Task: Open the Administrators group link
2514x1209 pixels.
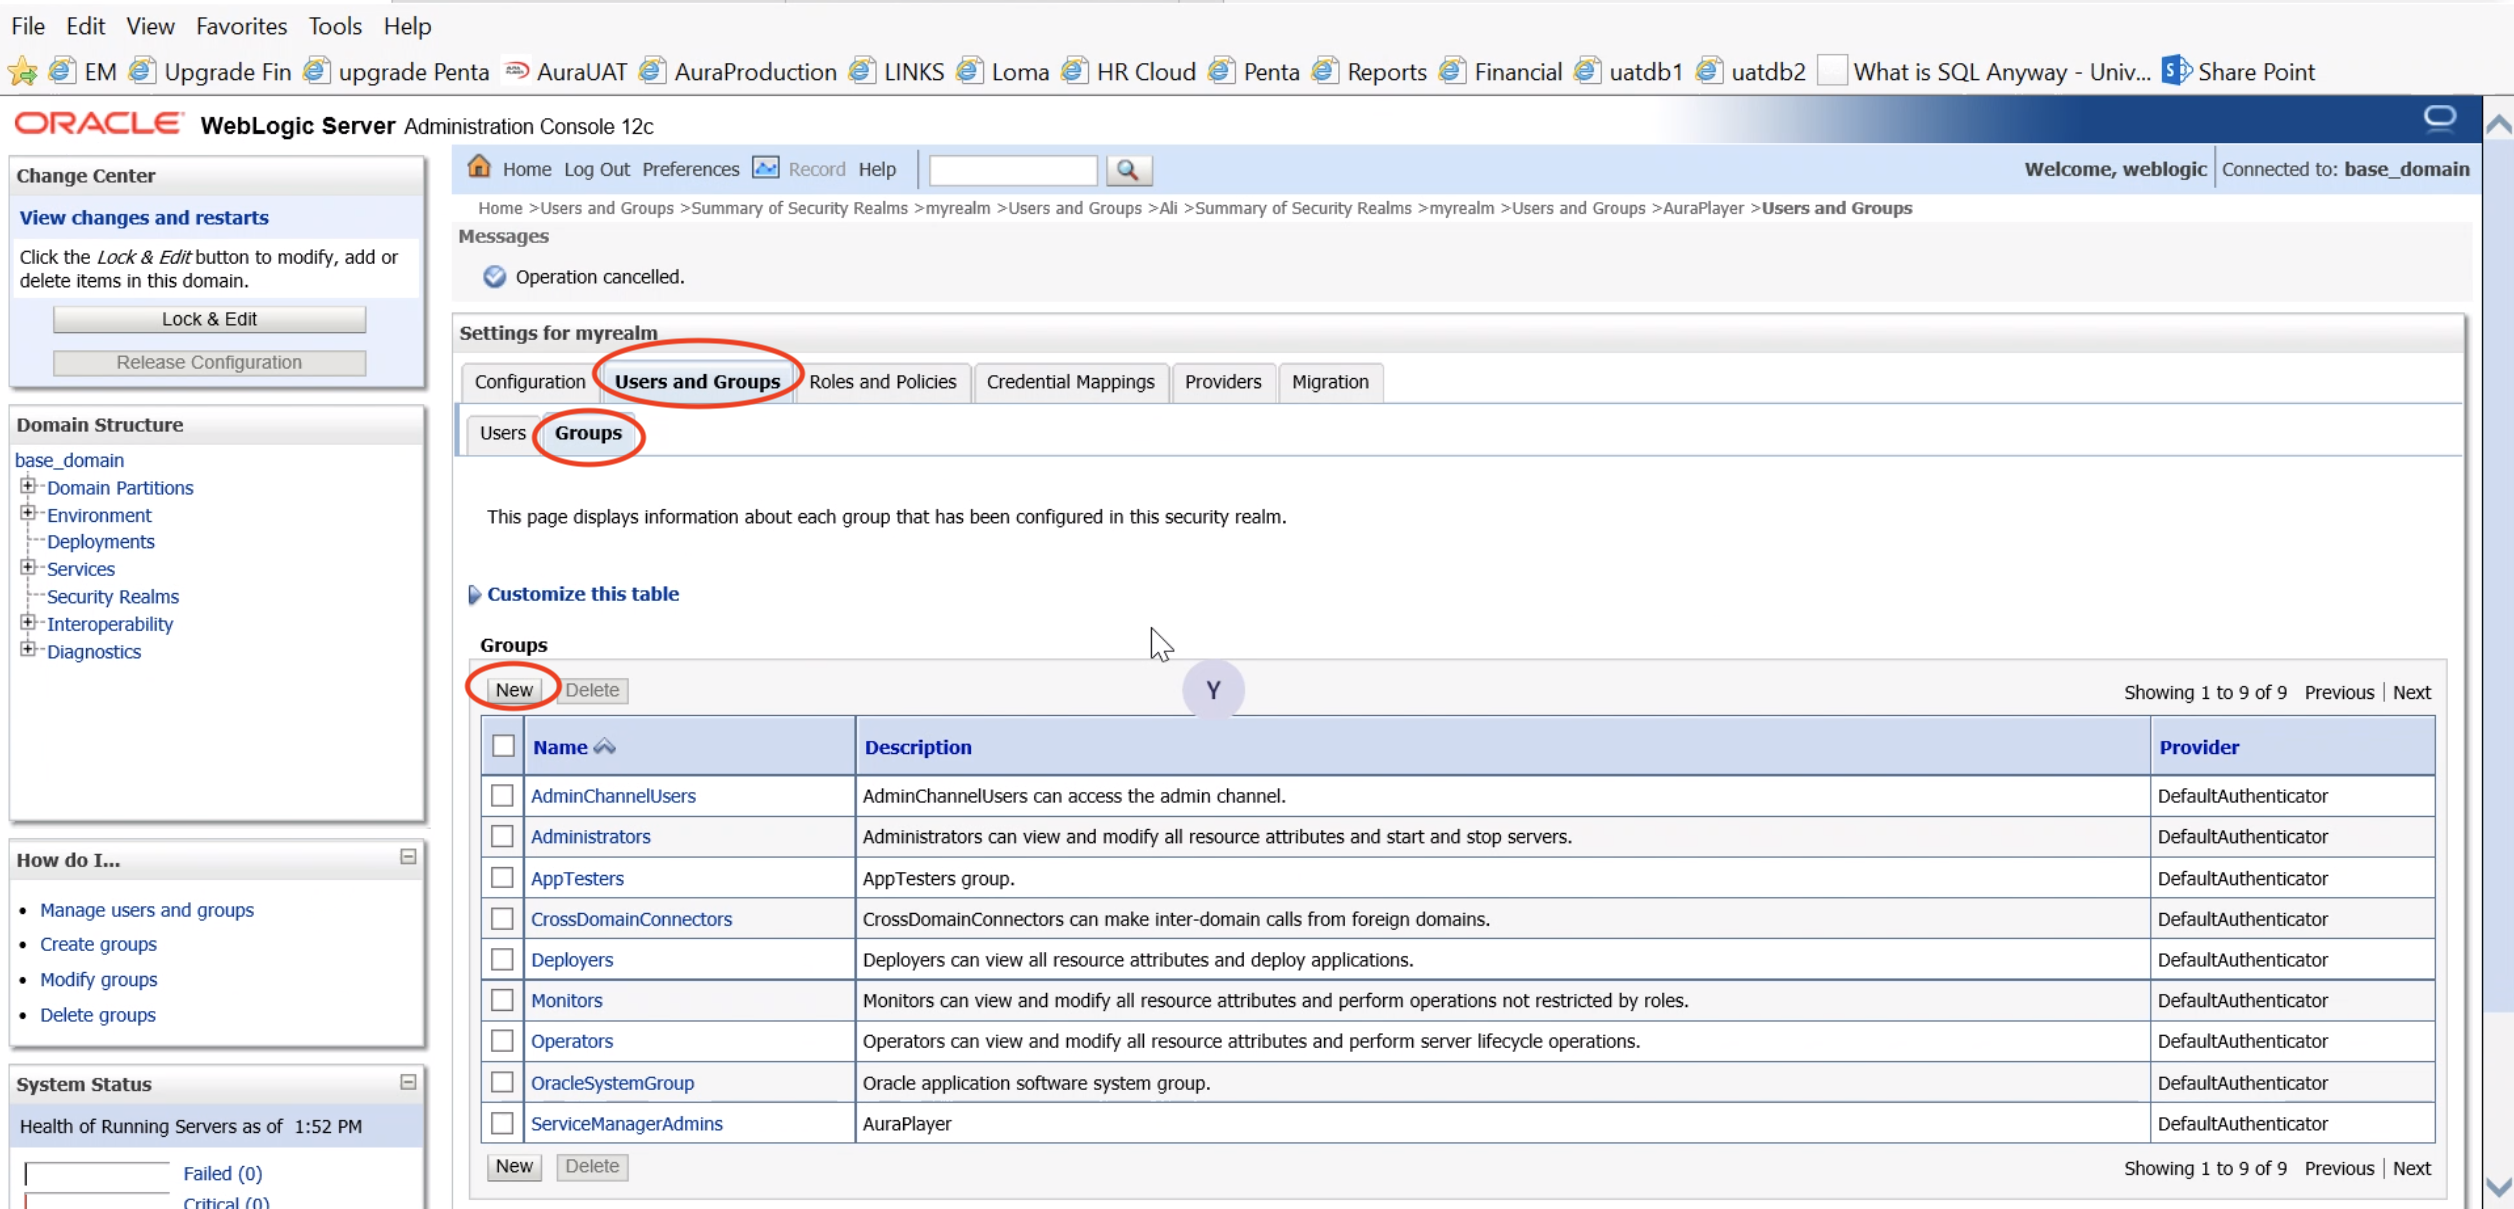Action: point(590,837)
